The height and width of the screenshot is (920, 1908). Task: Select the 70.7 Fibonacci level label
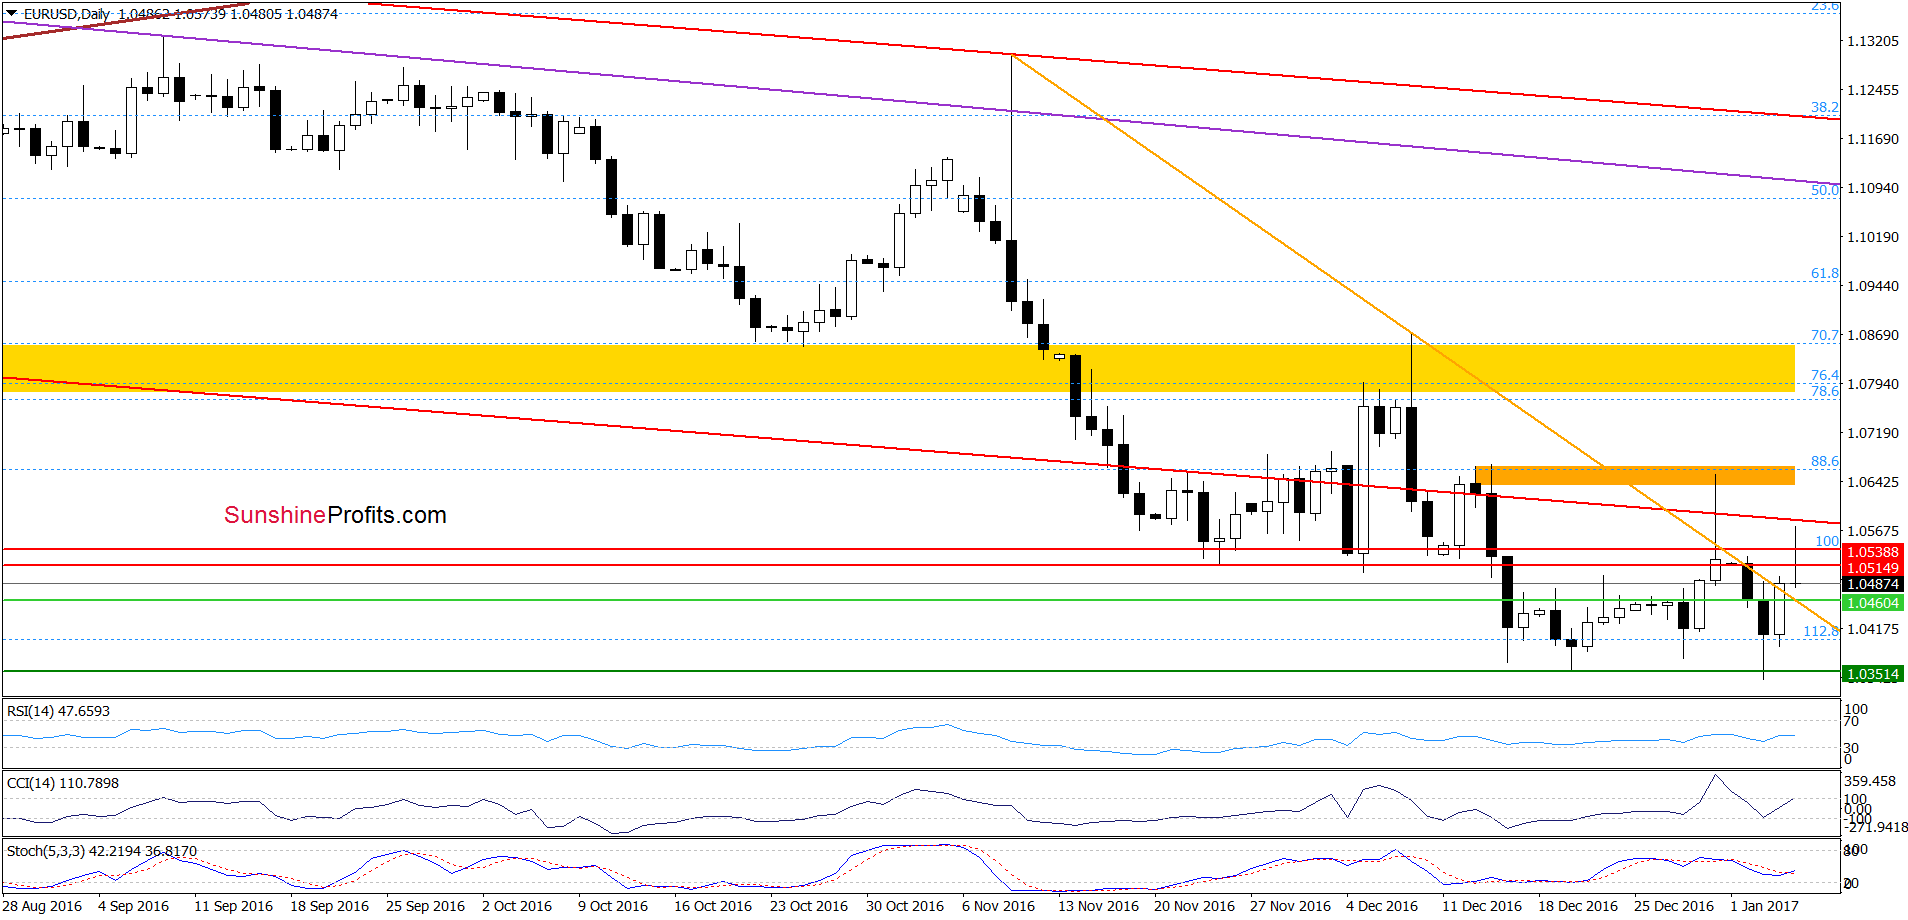[1824, 335]
